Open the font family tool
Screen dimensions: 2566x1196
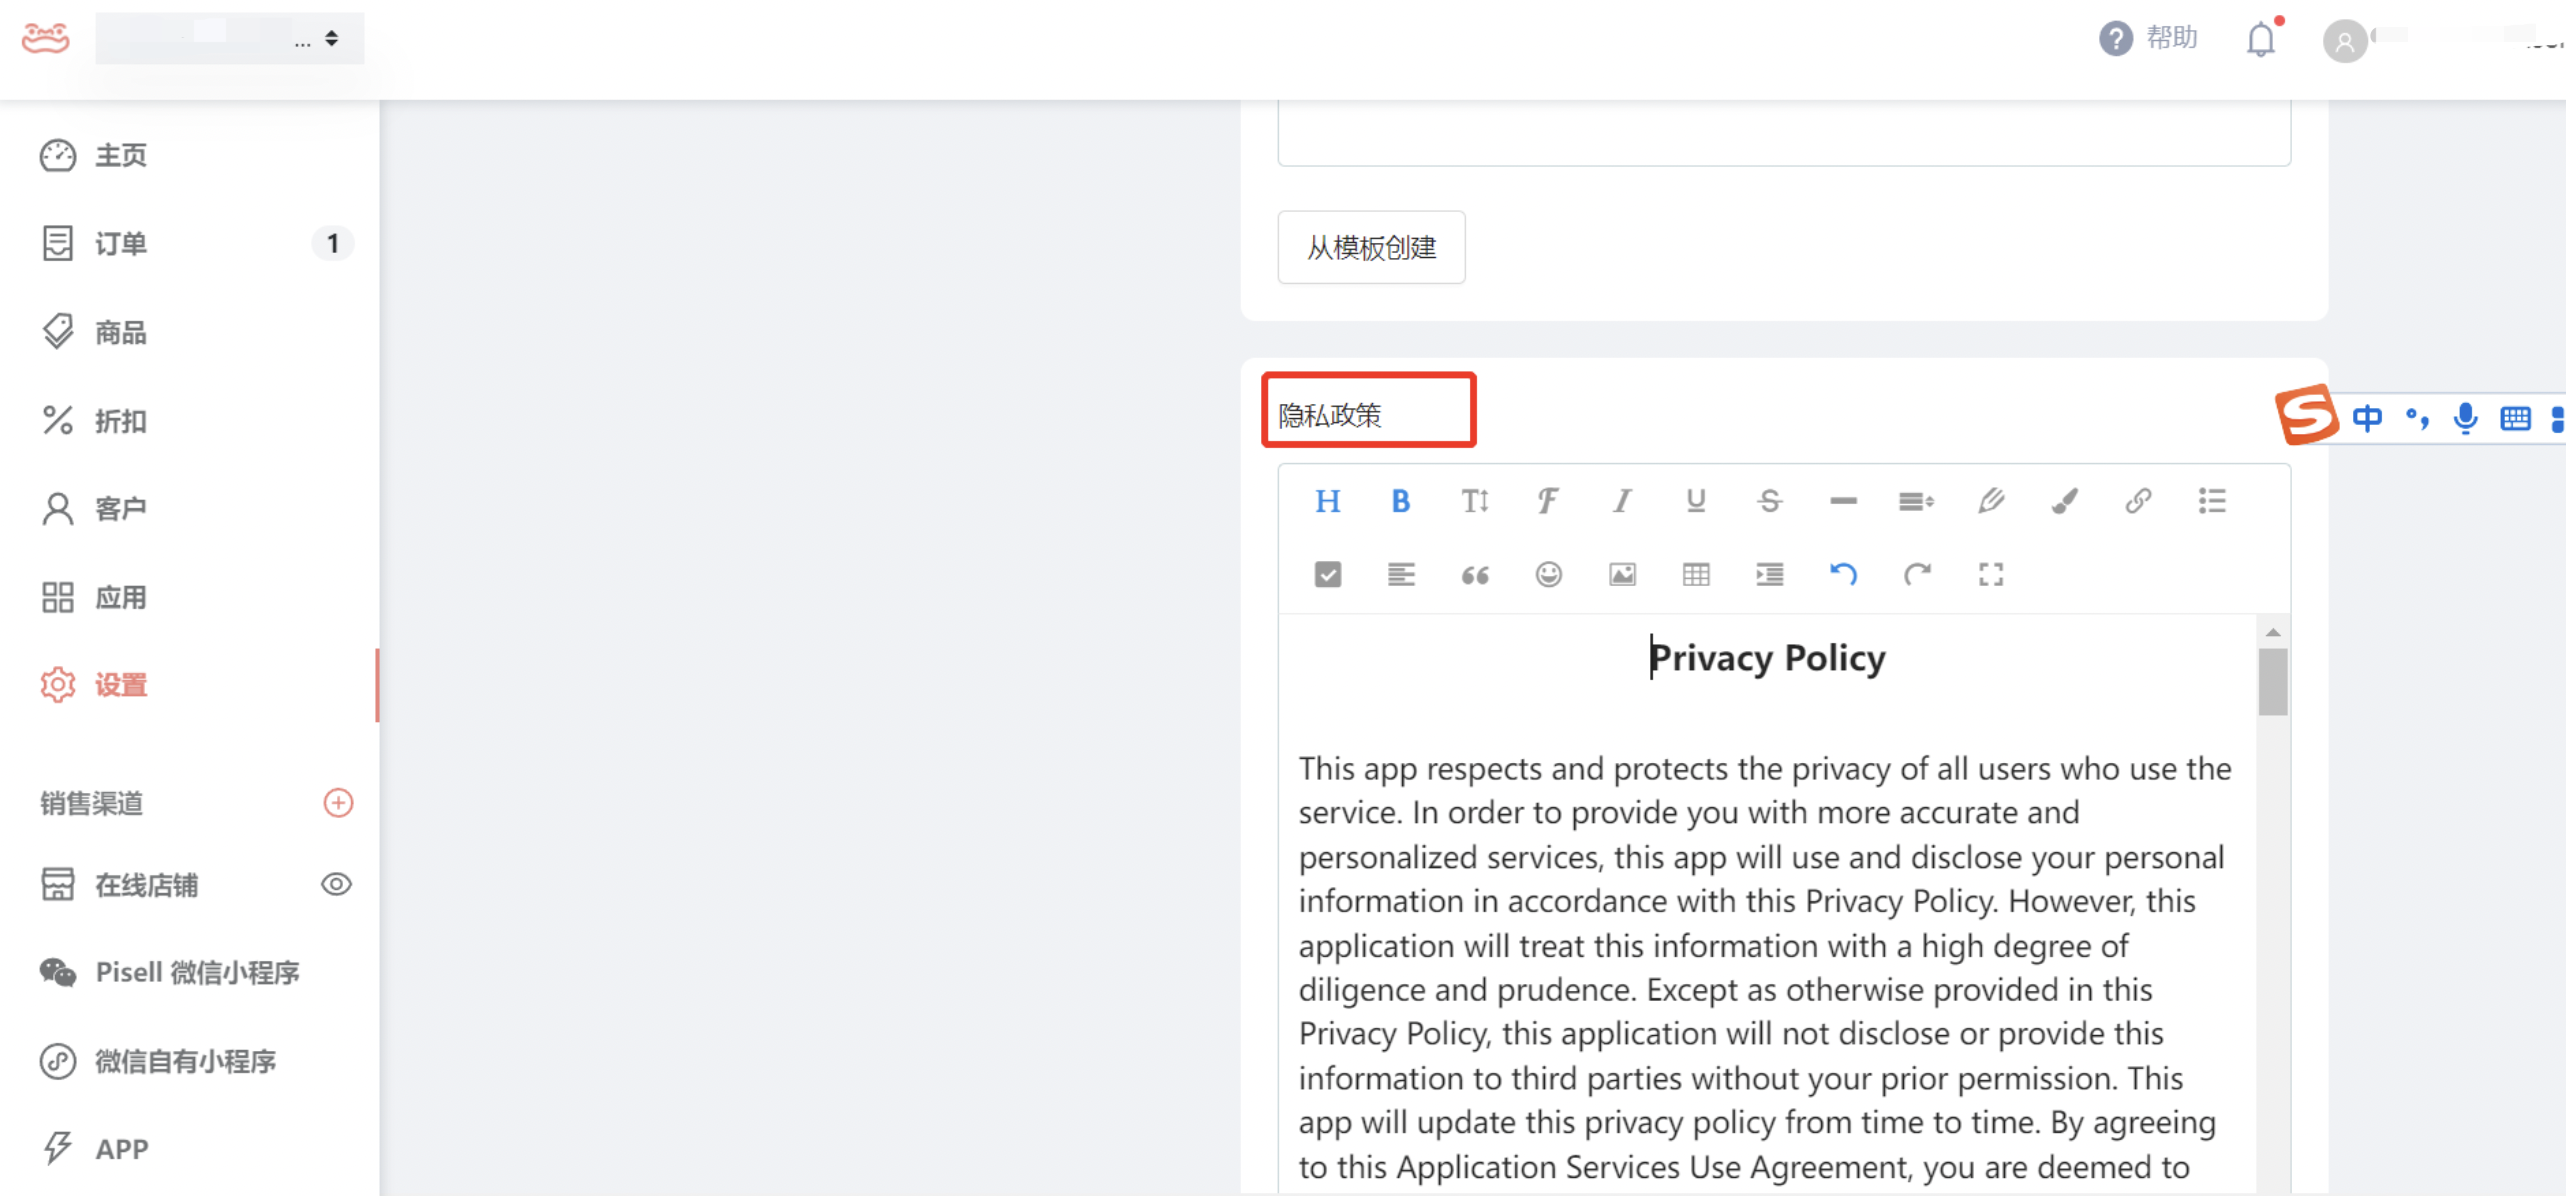1548,501
